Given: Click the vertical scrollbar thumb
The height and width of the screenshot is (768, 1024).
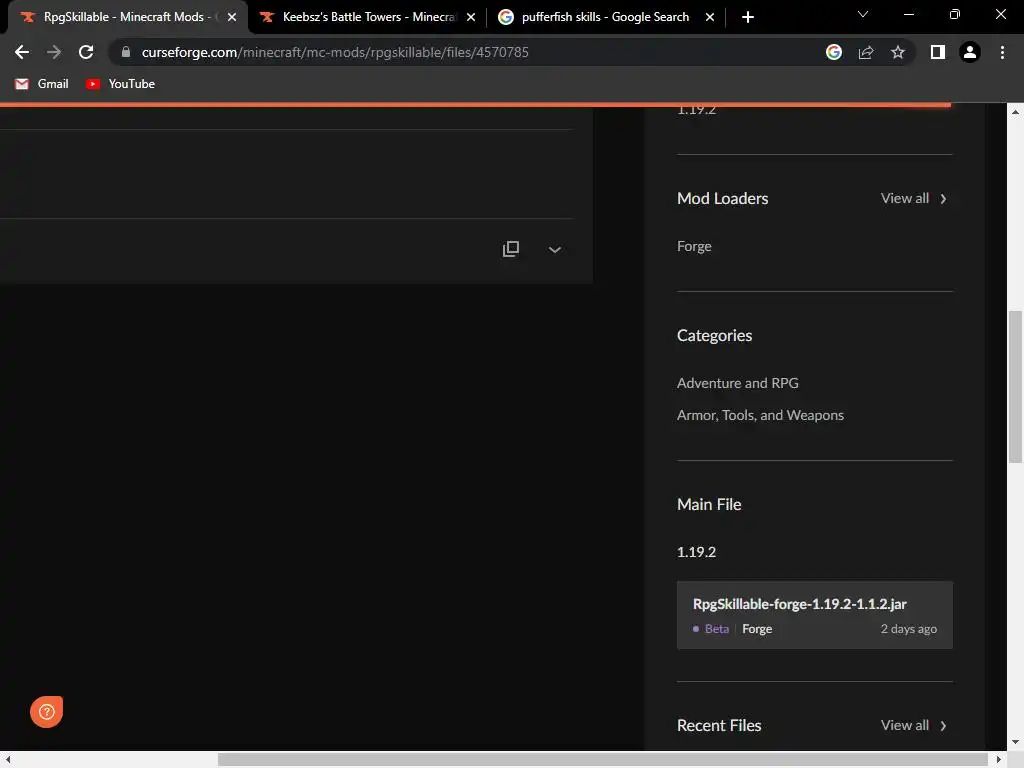Looking at the screenshot, I should [x=1015, y=387].
